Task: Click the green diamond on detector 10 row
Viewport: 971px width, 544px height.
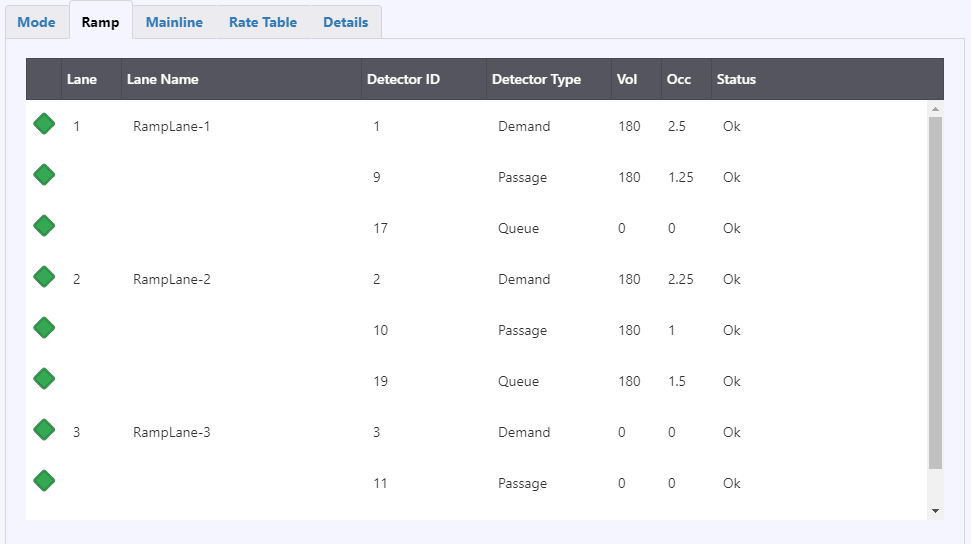Action: 44,328
